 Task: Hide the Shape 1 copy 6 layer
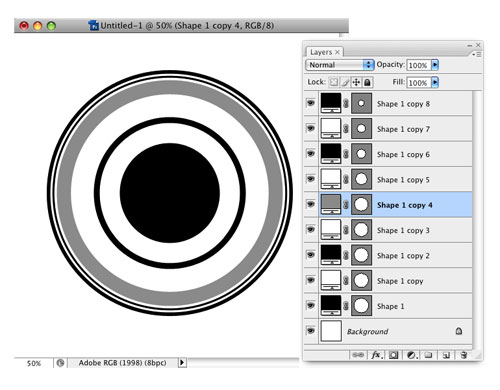point(311,154)
